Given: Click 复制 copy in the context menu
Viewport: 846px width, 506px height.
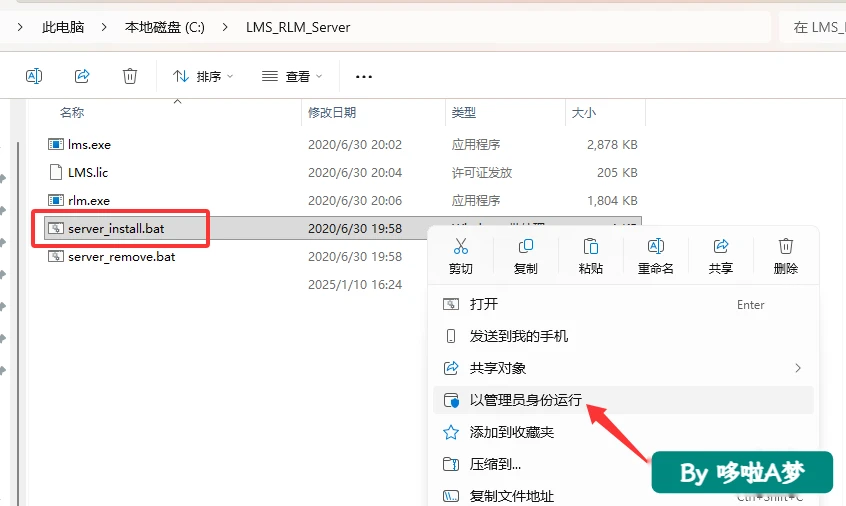Looking at the screenshot, I should pos(526,257).
